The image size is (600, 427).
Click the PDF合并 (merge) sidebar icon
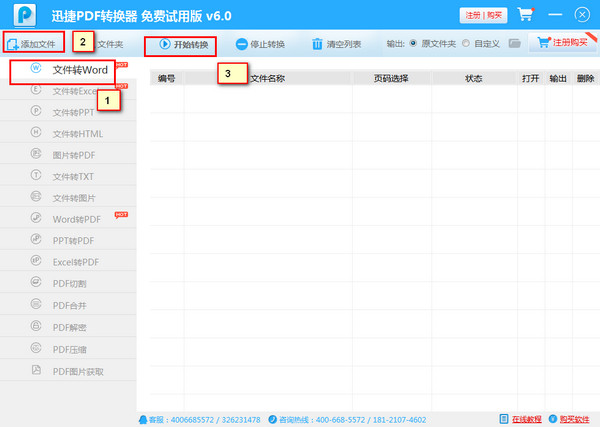point(36,304)
